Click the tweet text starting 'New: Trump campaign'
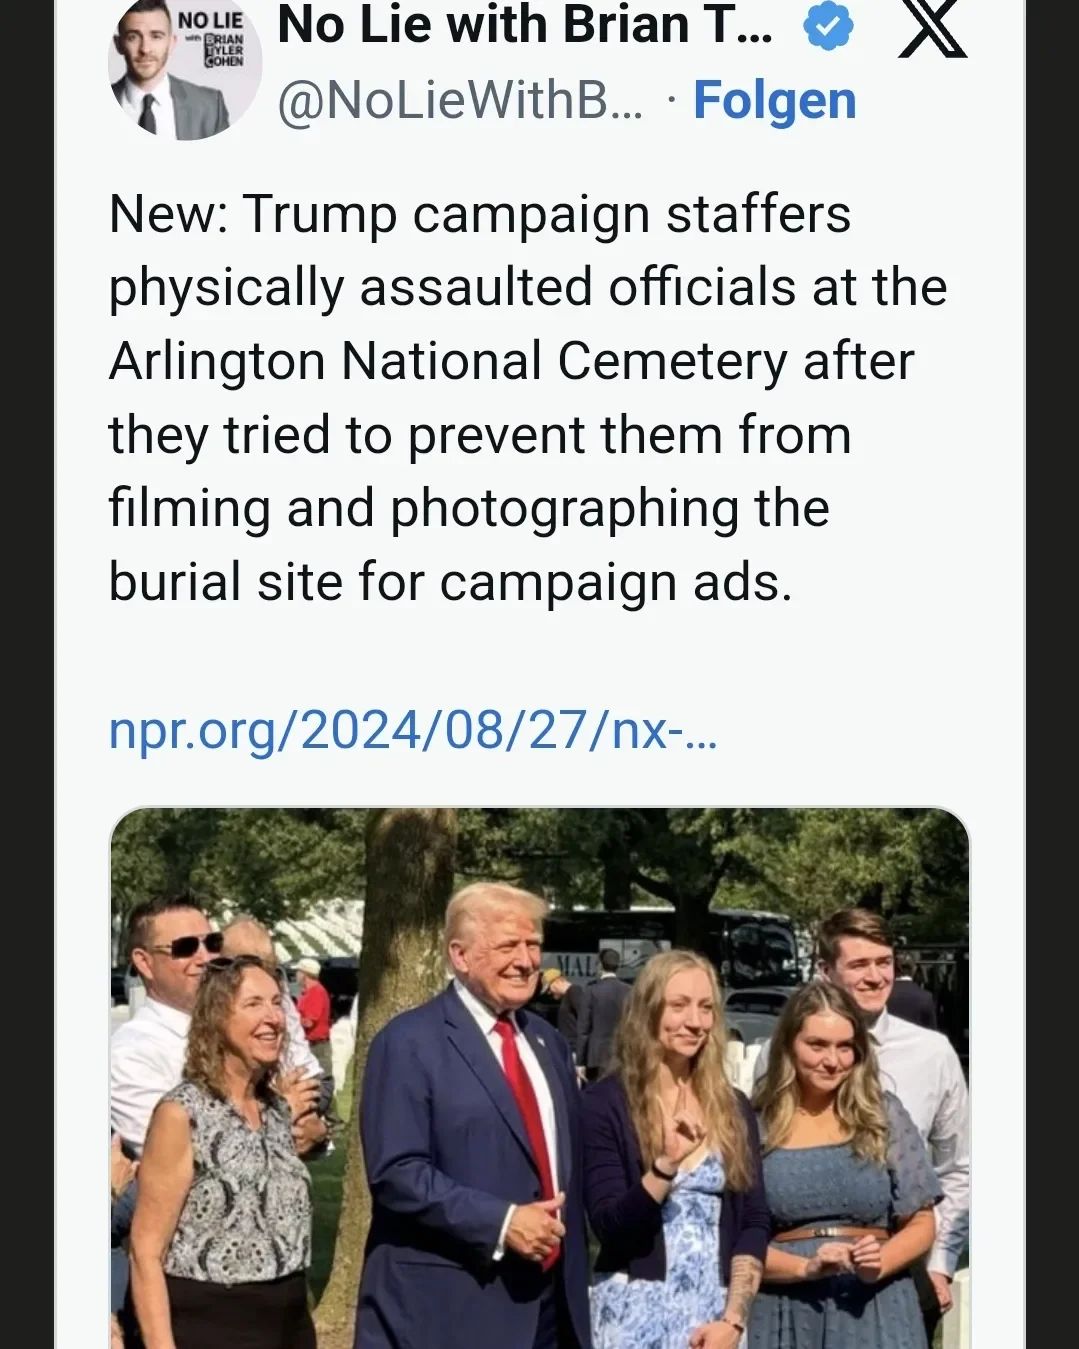1079x1349 pixels. pos(480,214)
